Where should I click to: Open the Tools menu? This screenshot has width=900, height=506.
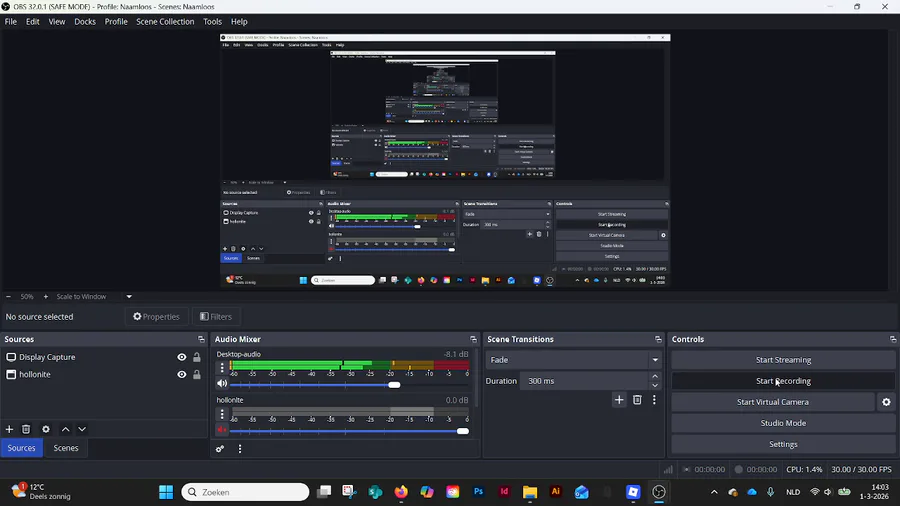click(x=212, y=22)
